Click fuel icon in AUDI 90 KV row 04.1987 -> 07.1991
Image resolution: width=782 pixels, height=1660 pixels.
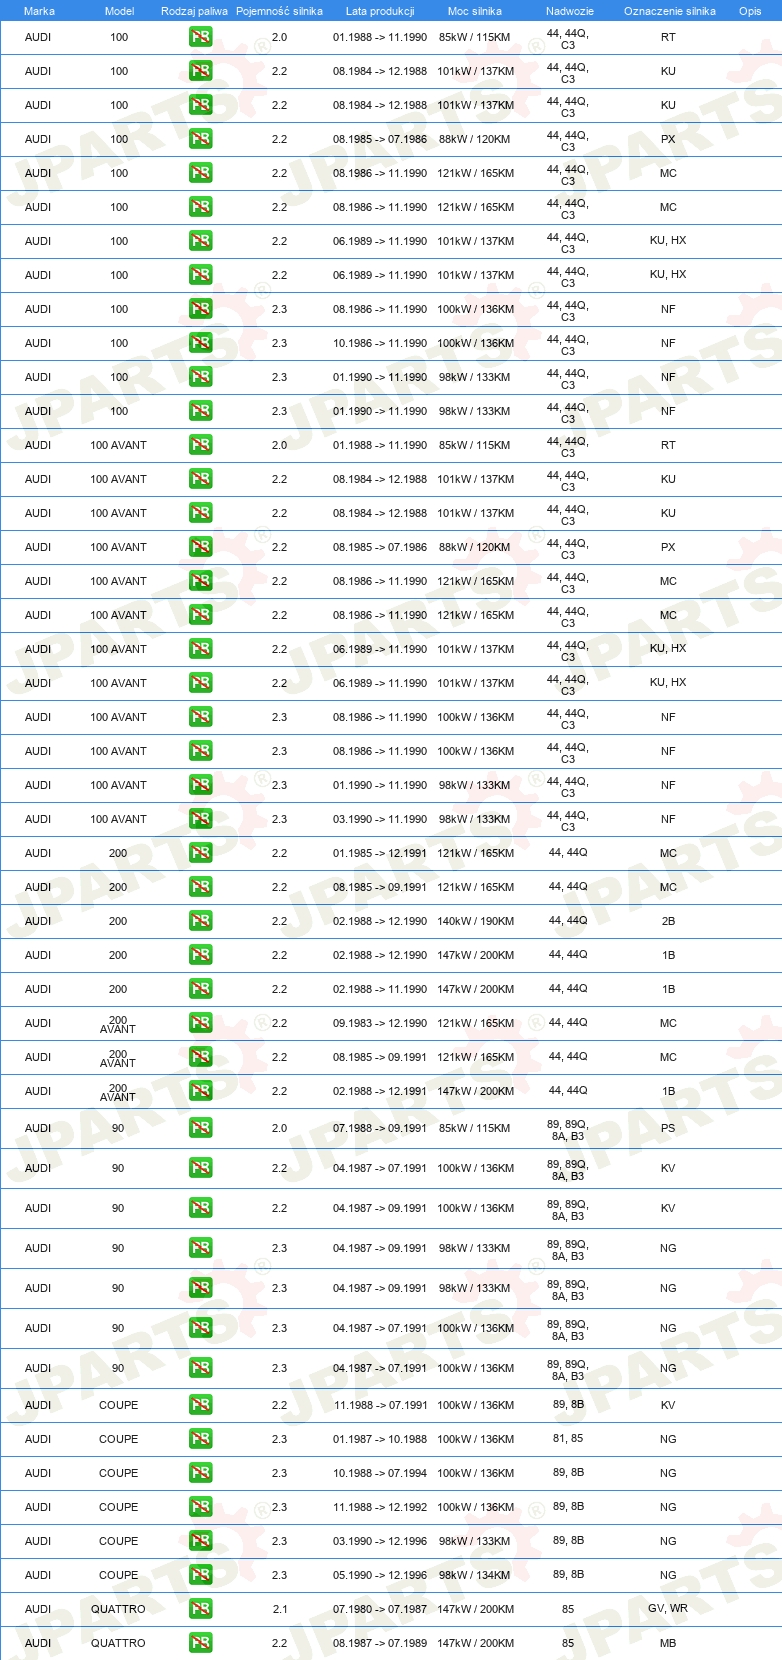tap(200, 1168)
